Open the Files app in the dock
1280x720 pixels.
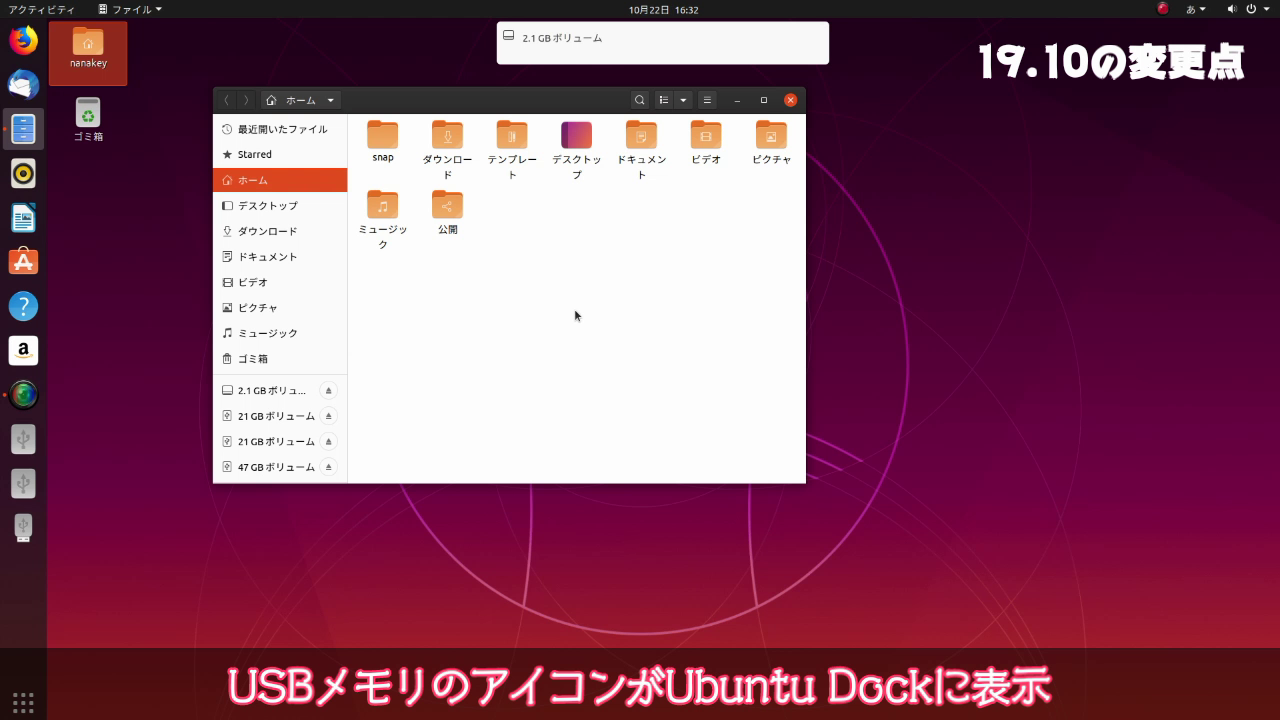23,129
